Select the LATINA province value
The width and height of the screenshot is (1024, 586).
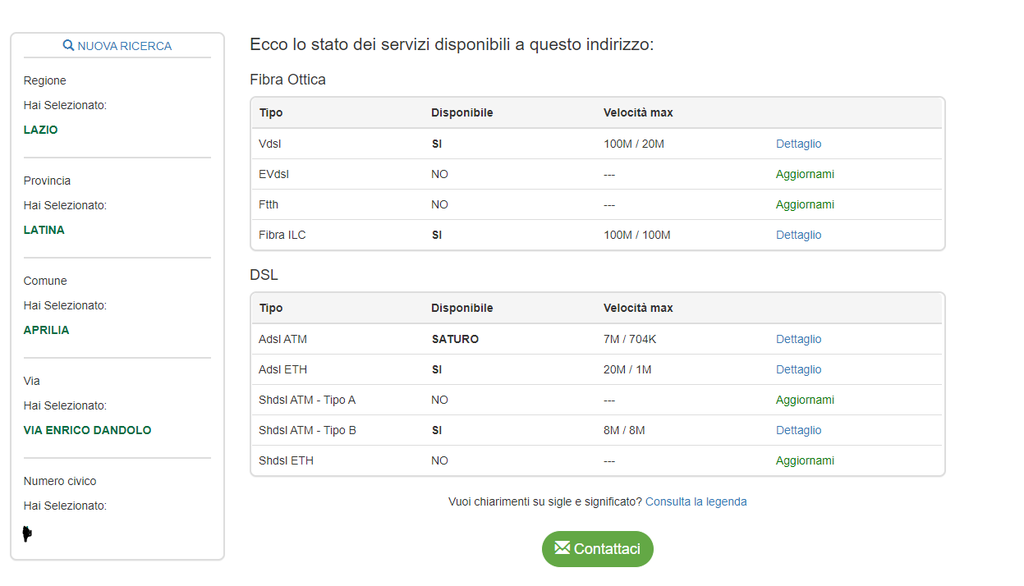tap(44, 230)
